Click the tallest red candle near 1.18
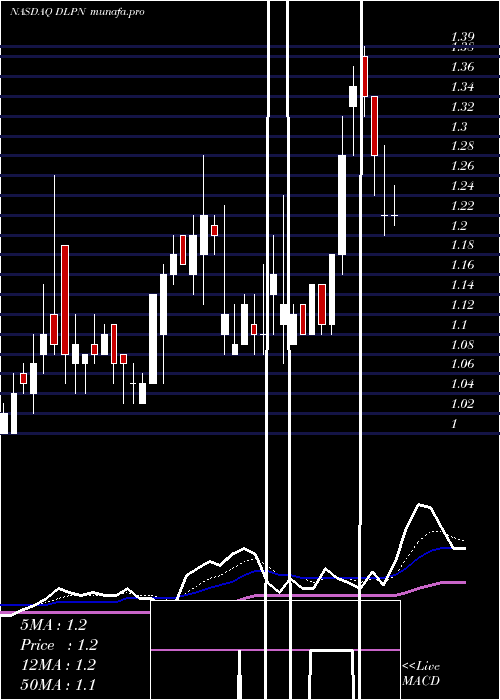The width and height of the screenshot is (500, 700). click(x=65, y=300)
